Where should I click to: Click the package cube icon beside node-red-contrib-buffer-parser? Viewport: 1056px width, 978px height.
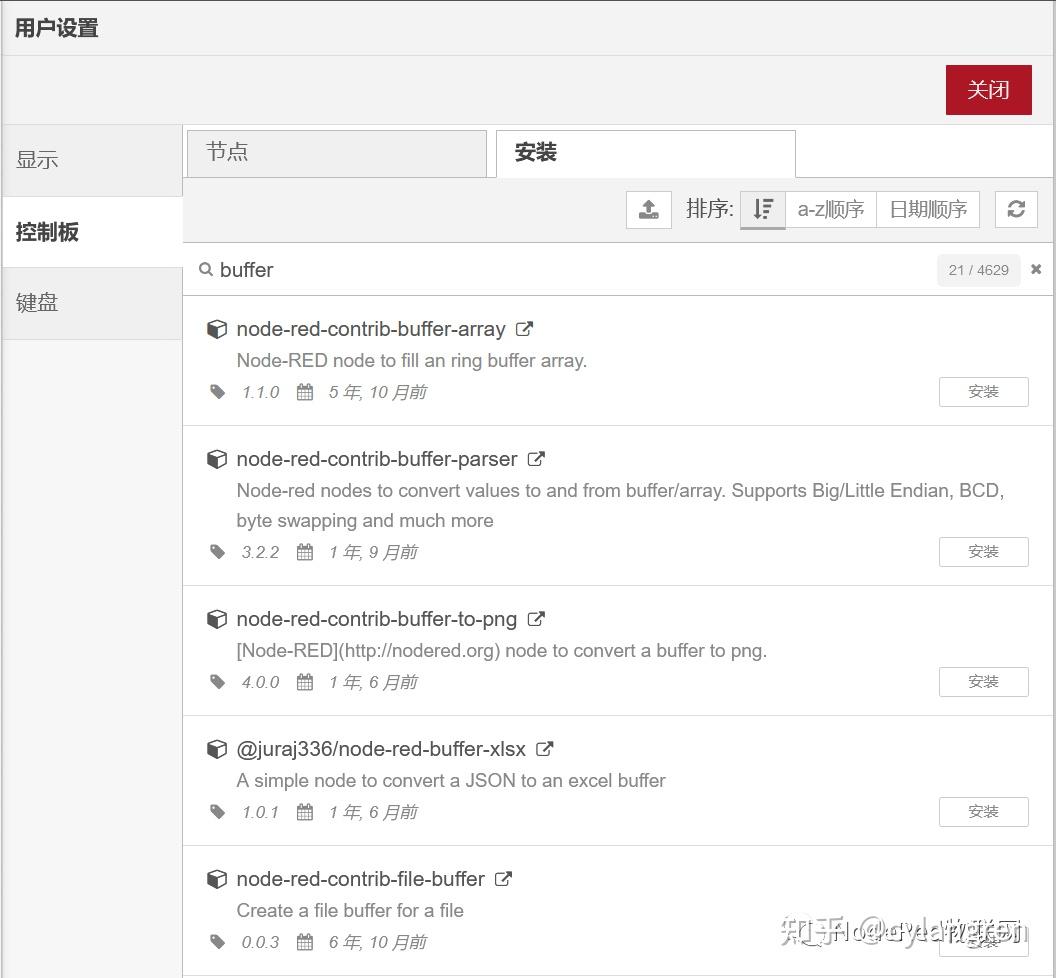coord(217,458)
